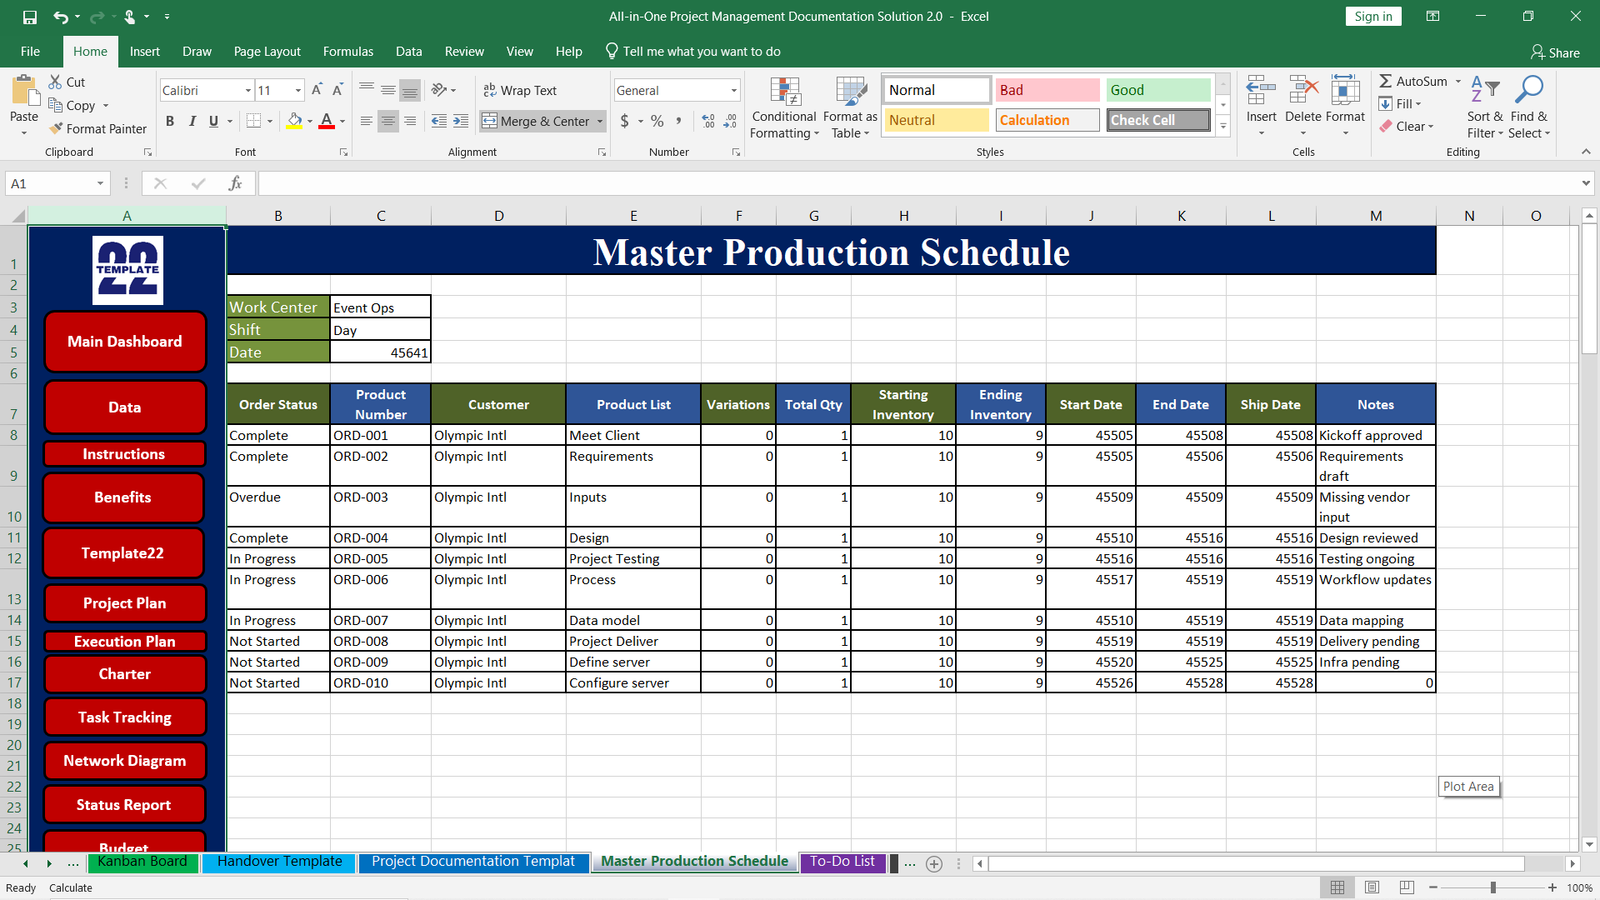The image size is (1600, 900).
Task: Switch to the Kanban Board sheet tab
Action: [x=143, y=862]
